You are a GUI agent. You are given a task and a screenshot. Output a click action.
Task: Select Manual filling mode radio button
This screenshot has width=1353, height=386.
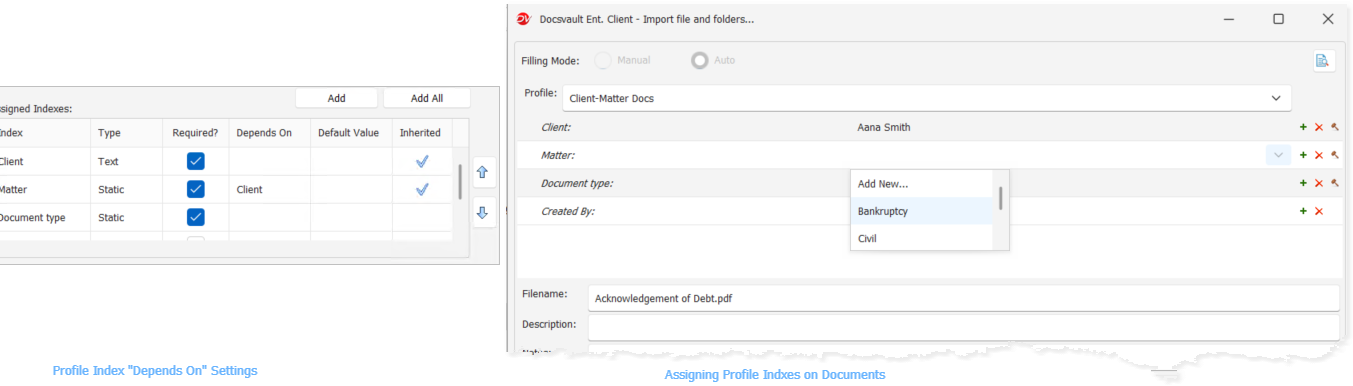tap(603, 60)
